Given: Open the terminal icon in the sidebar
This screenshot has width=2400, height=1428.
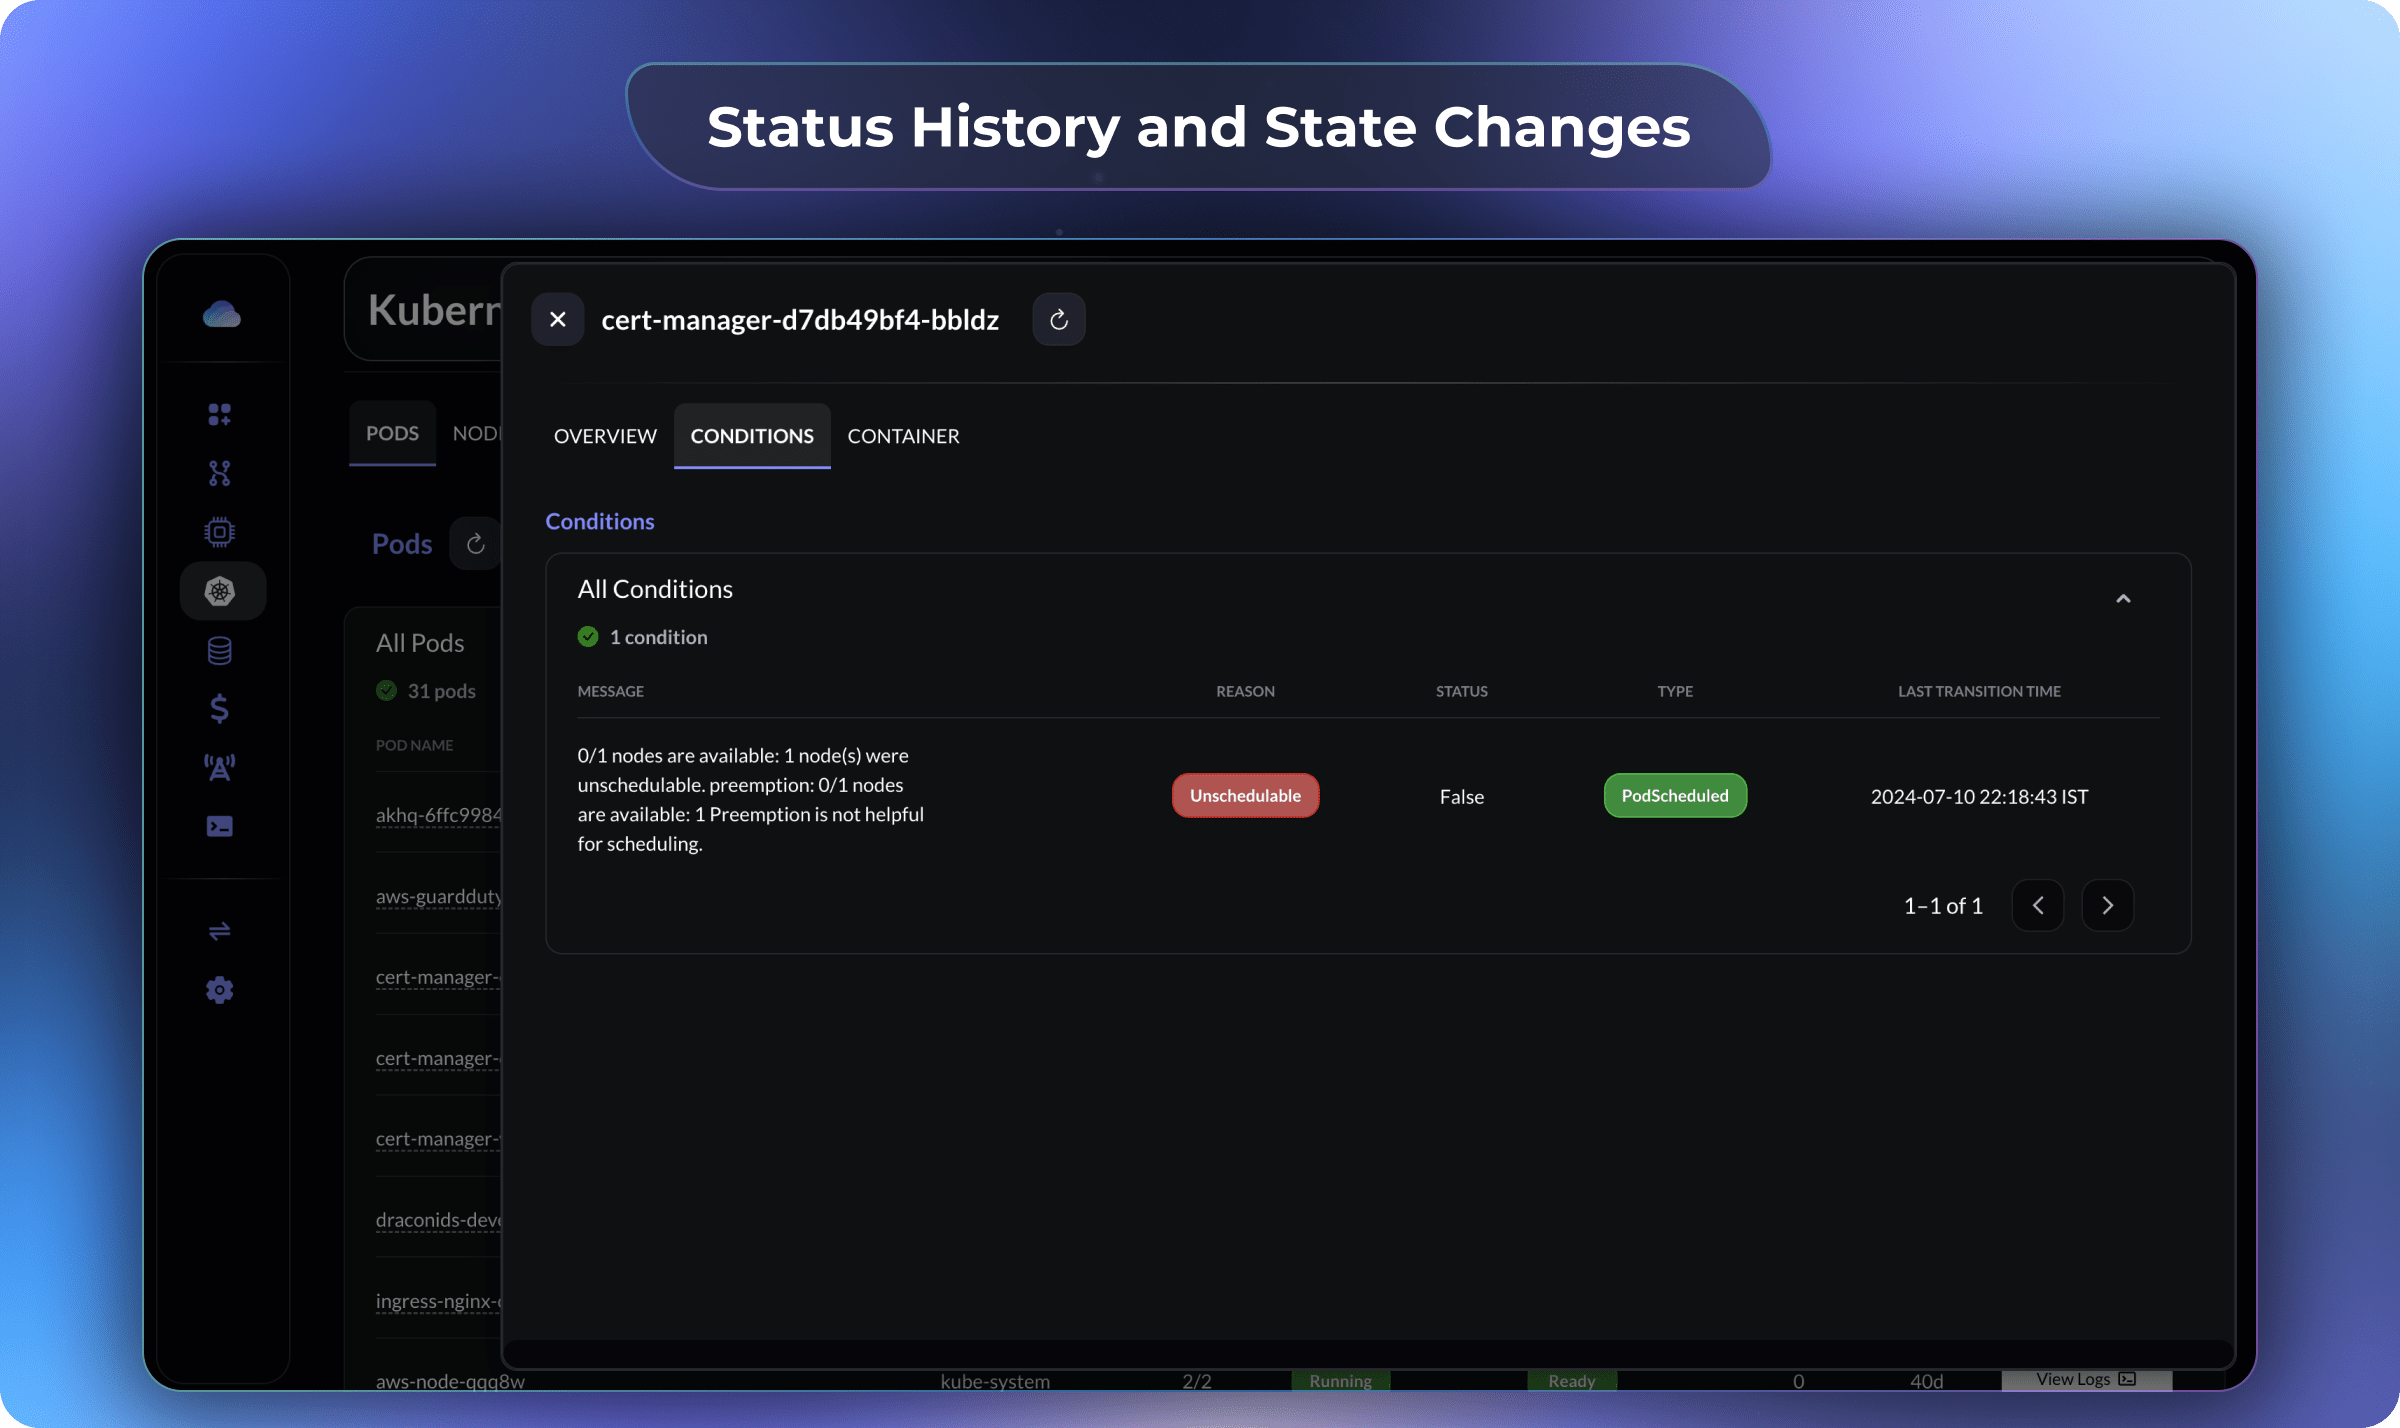Looking at the screenshot, I should point(220,826).
